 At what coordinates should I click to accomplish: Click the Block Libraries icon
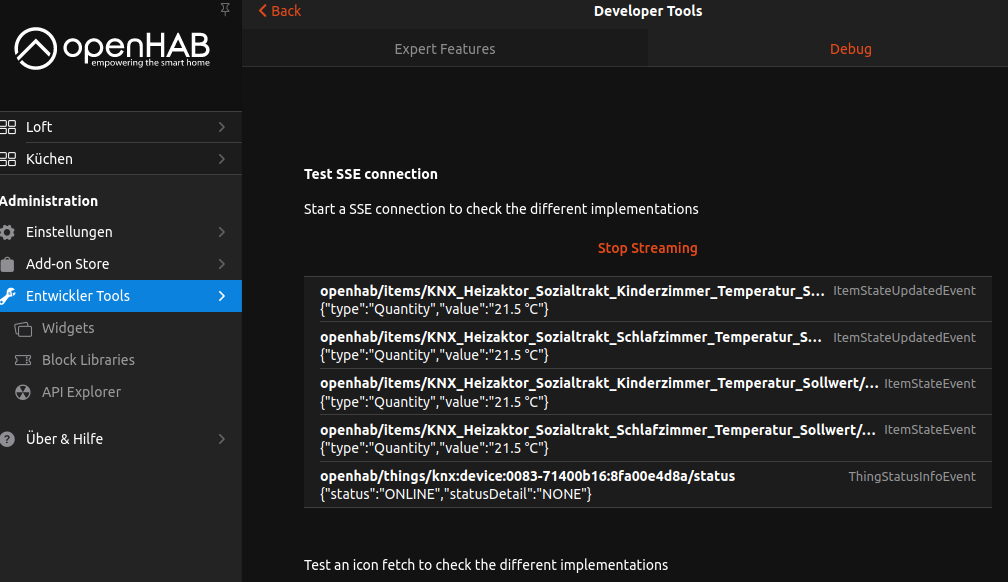pyautogui.click(x=23, y=360)
